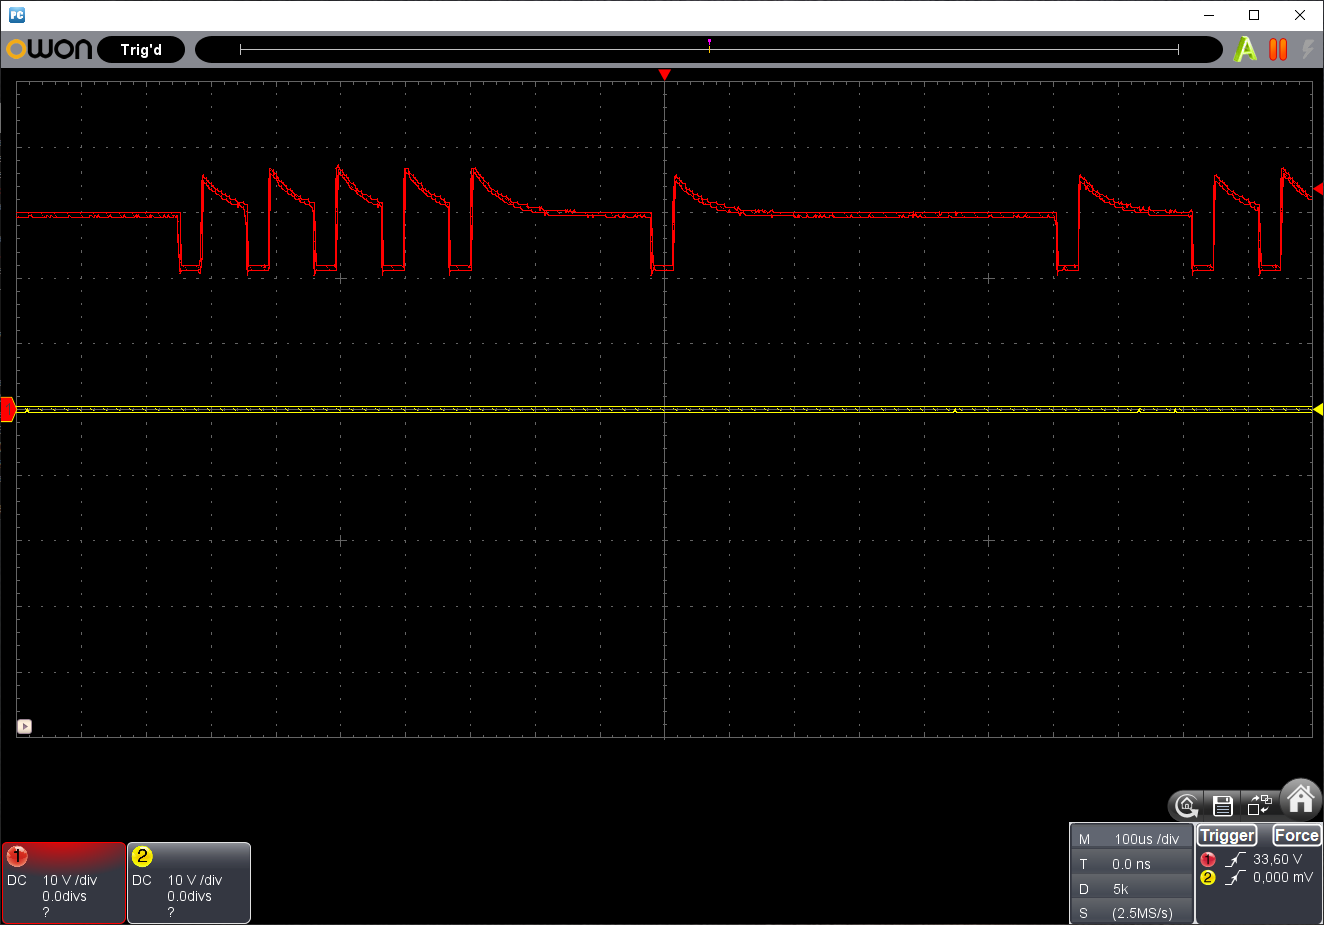Click the Trig'd status indicator
This screenshot has width=1324, height=925.
[x=141, y=50]
